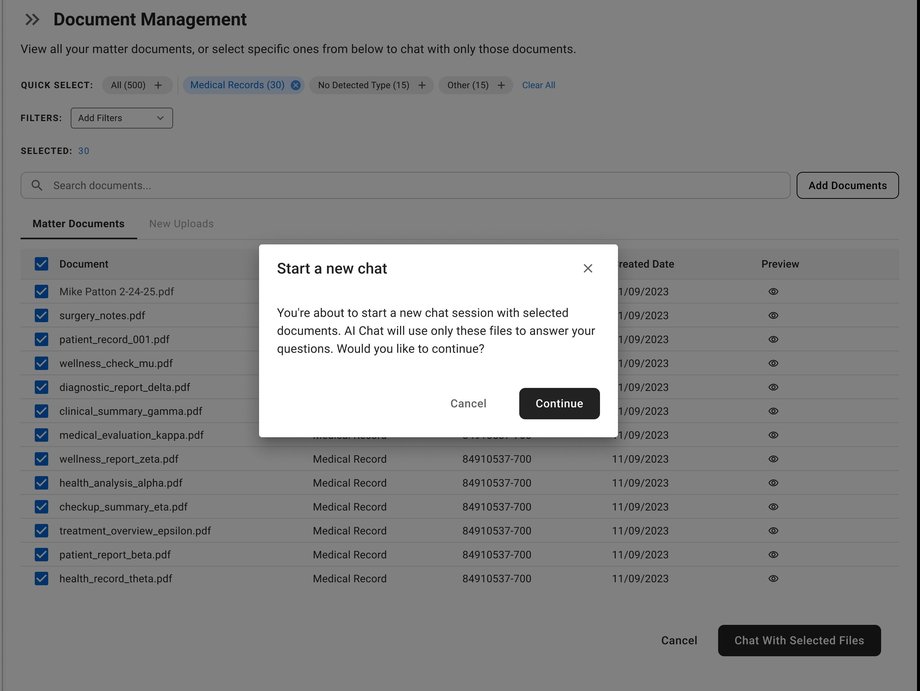Confirm with the Continue button
The width and height of the screenshot is (920, 691).
(559, 404)
